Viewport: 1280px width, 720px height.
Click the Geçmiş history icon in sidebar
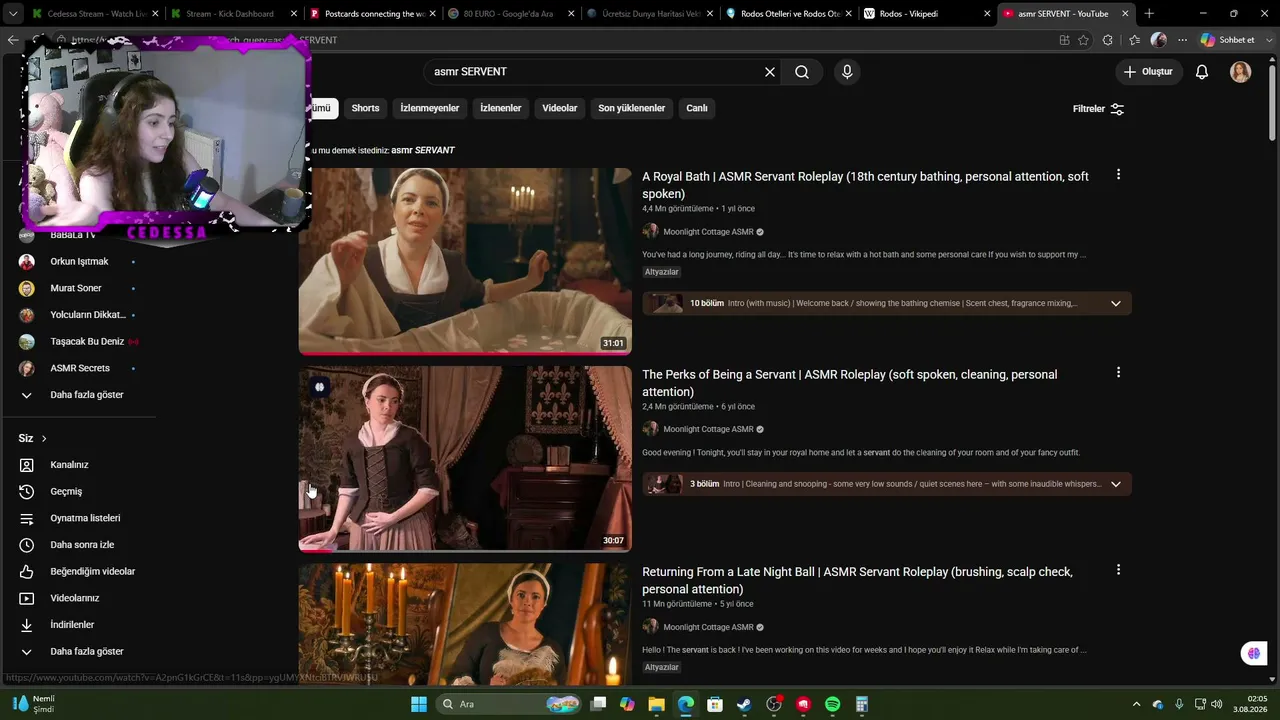tap(27, 492)
